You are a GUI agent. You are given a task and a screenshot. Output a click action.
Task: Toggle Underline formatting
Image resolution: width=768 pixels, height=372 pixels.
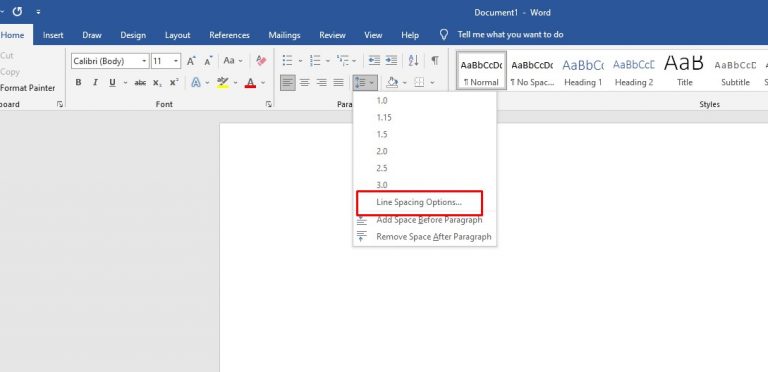112,83
